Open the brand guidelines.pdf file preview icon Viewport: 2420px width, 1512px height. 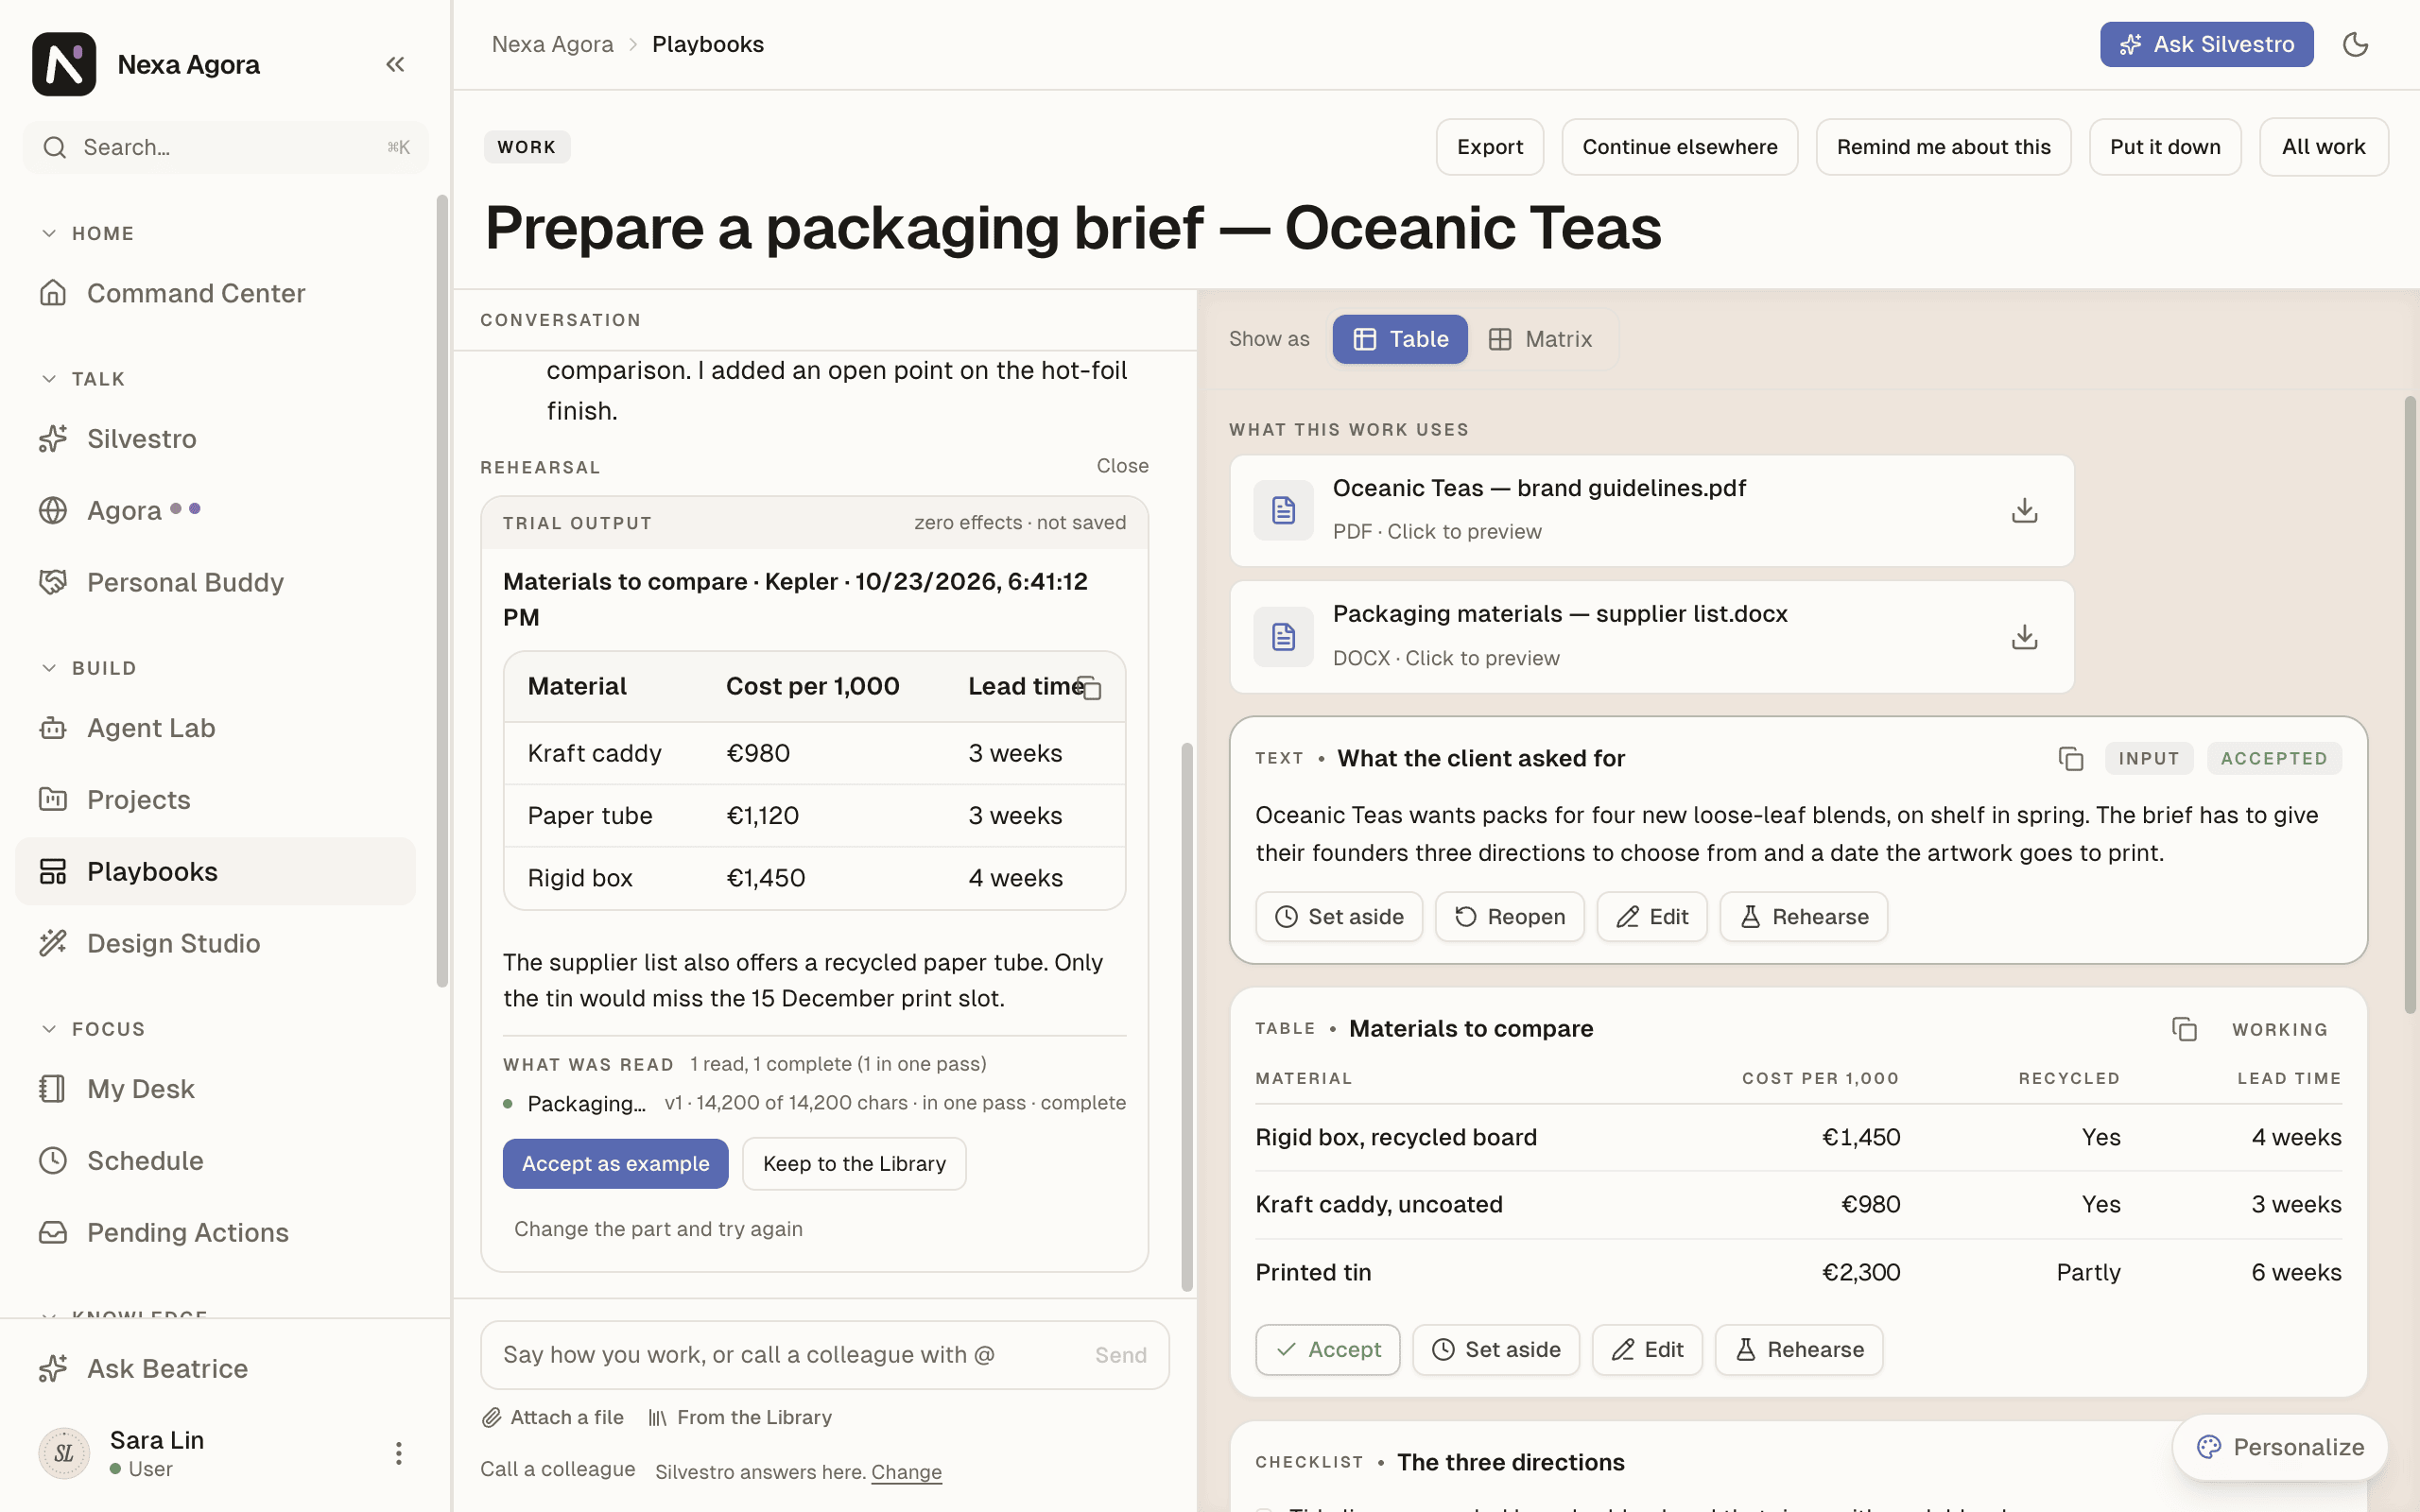1283,510
